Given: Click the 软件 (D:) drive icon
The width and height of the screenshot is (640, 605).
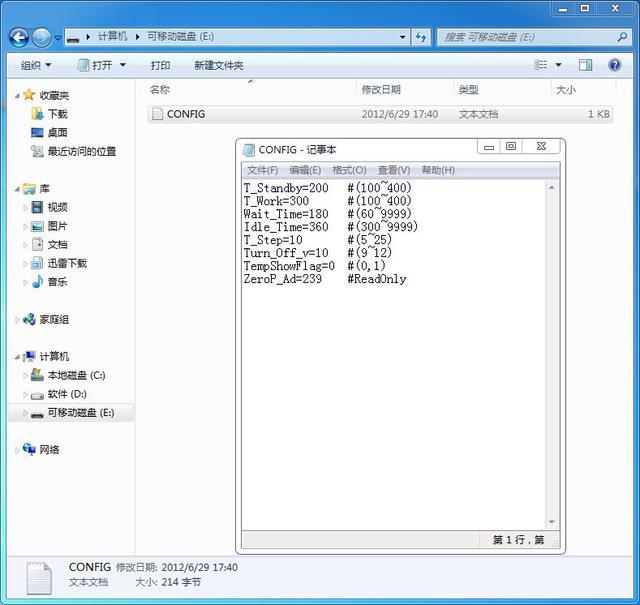Looking at the screenshot, I should [x=37, y=395].
